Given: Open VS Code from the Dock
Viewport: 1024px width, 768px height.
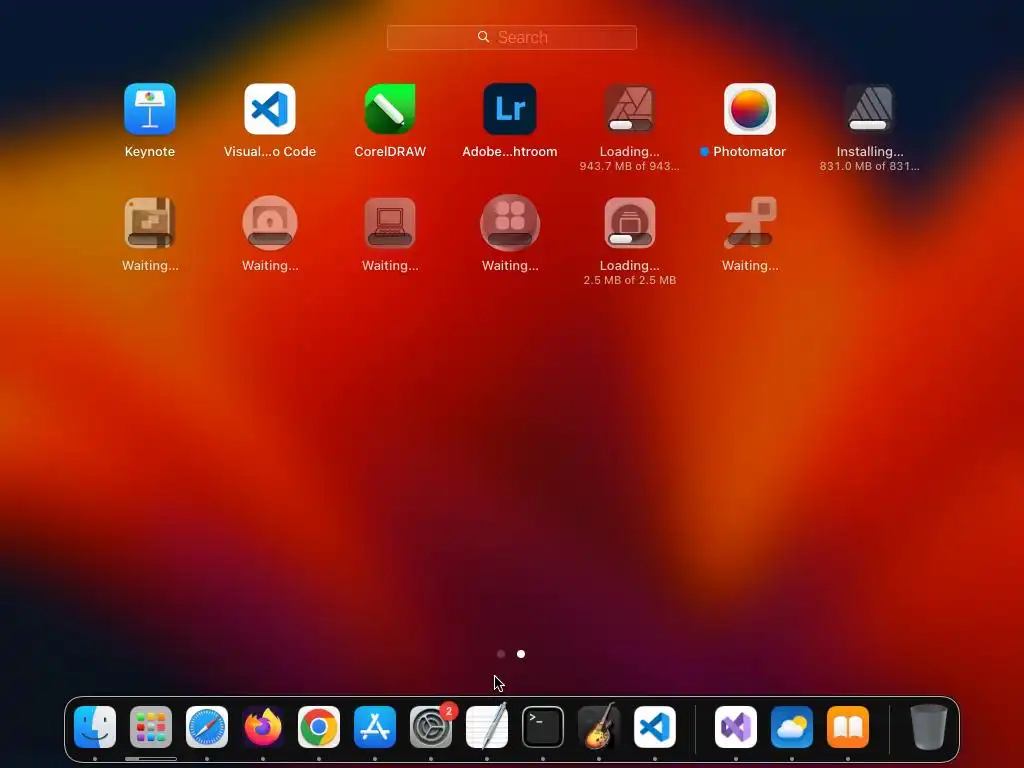Looking at the screenshot, I should coord(655,727).
